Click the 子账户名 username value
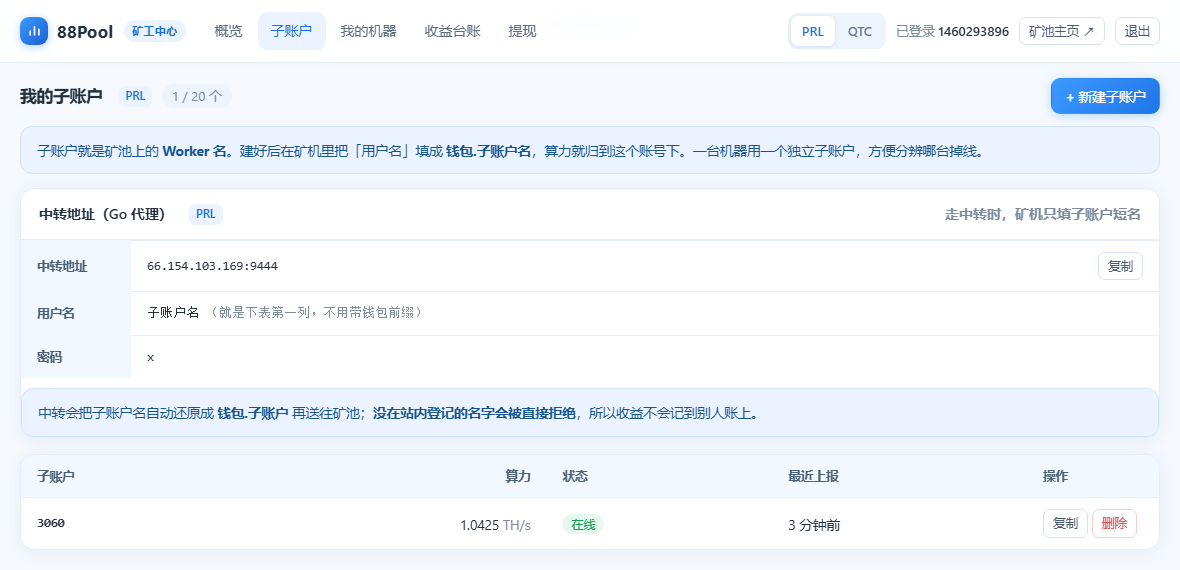The image size is (1180, 570). (173, 312)
